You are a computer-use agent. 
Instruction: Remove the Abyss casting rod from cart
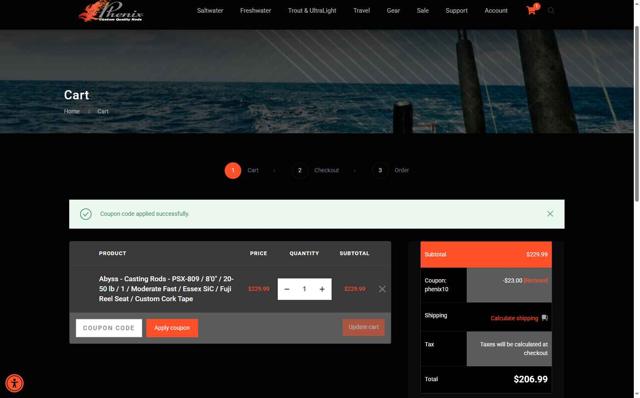(x=382, y=289)
